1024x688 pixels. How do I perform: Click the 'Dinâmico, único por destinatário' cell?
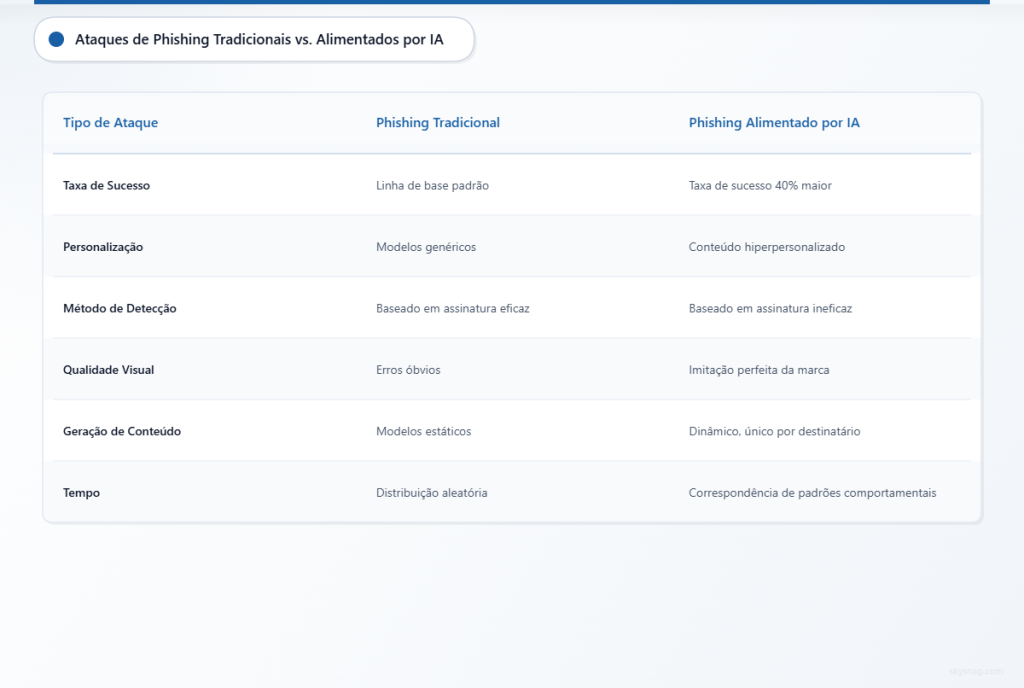[775, 431]
